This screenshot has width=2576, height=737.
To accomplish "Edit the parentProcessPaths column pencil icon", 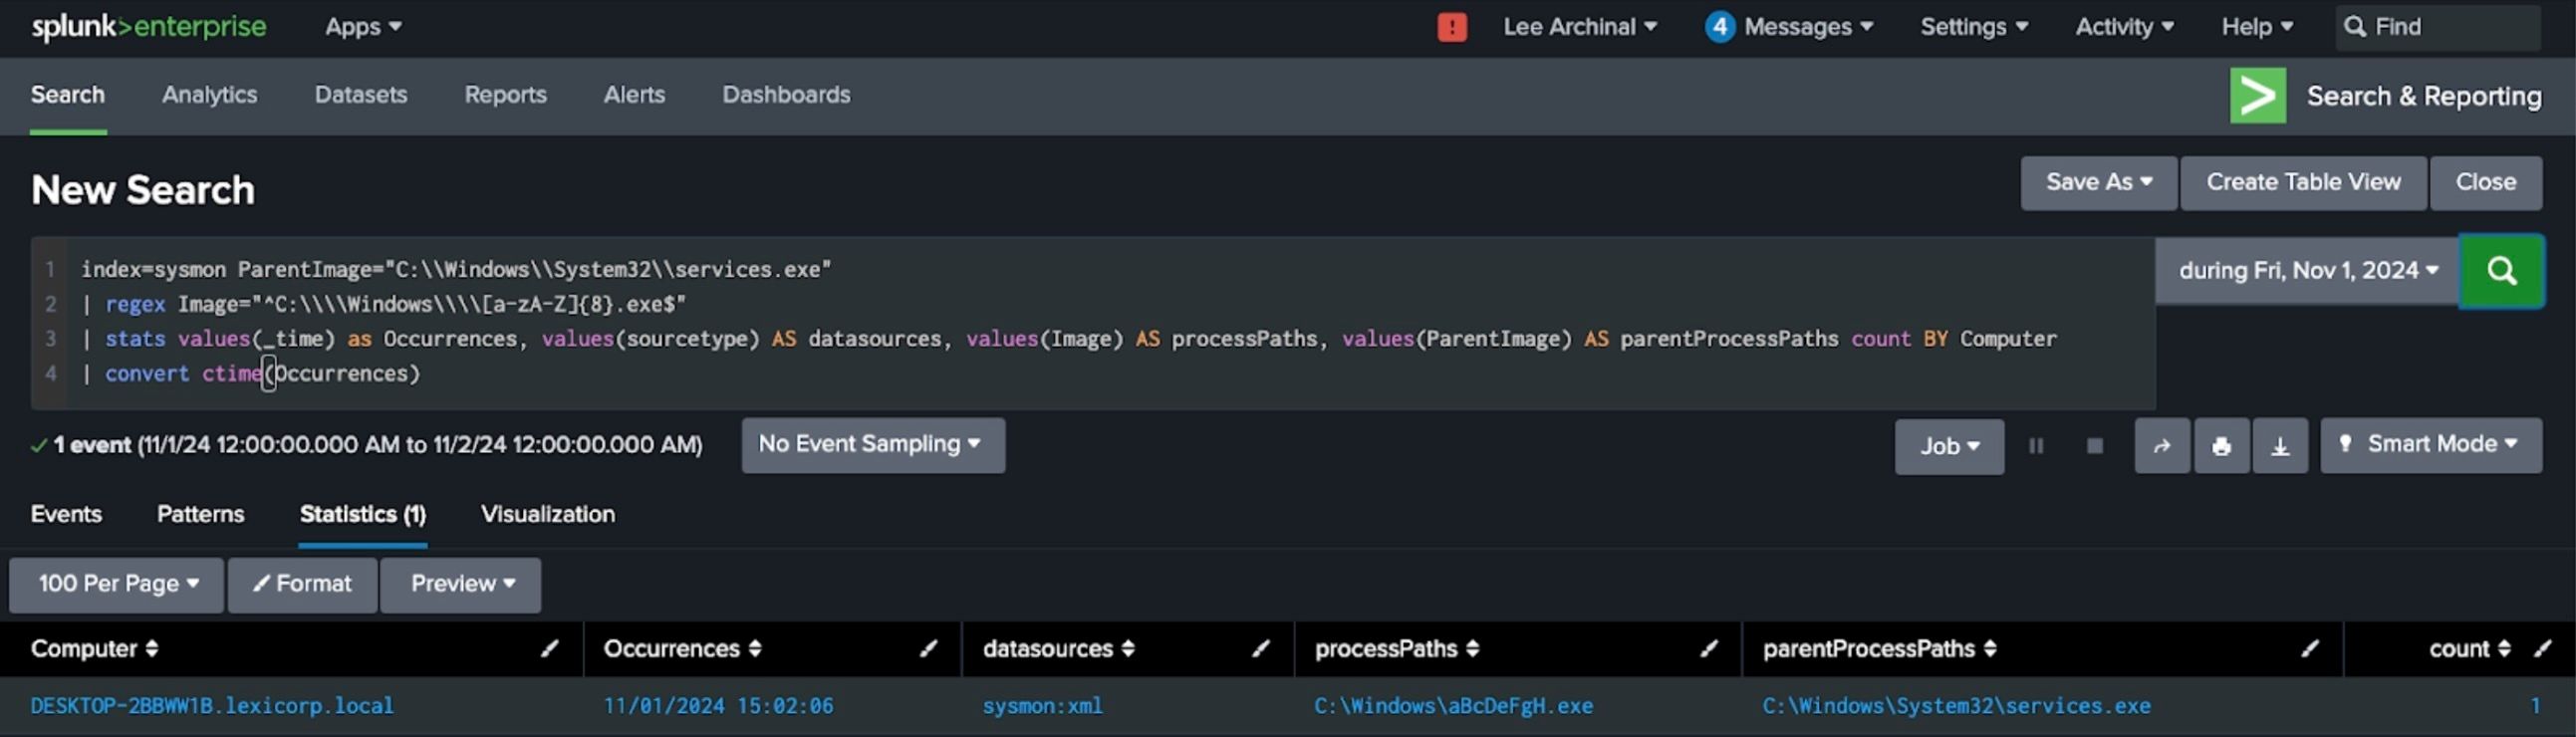I will tap(2310, 649).
